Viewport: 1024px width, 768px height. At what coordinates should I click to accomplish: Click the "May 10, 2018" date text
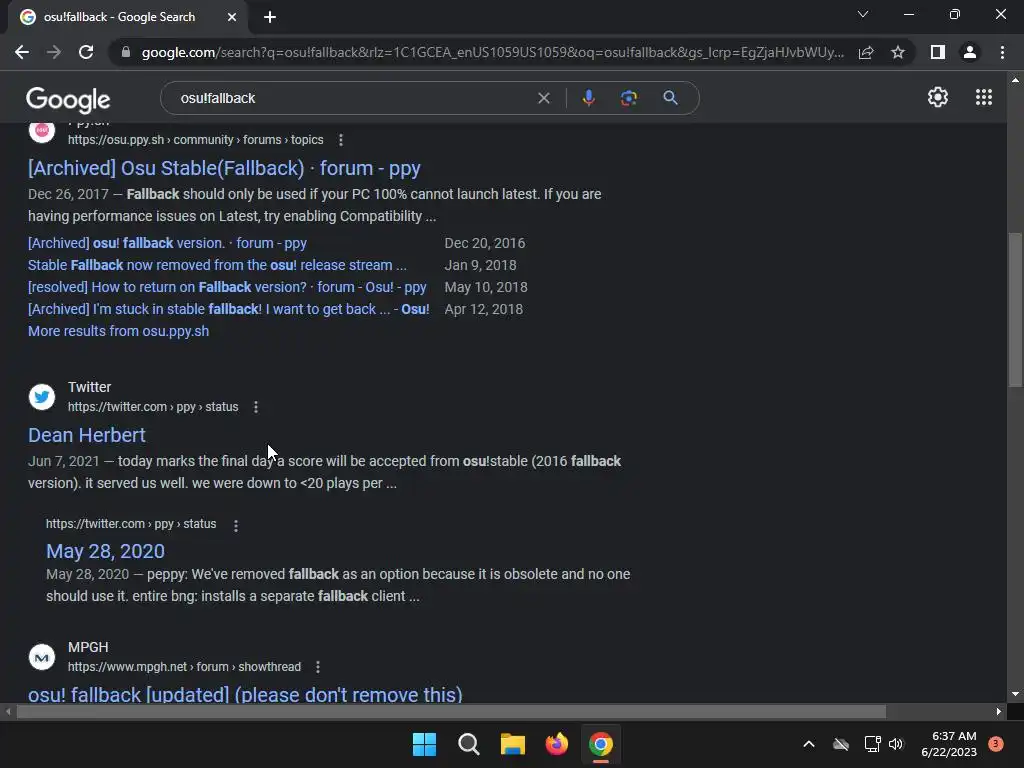point(486,287)
